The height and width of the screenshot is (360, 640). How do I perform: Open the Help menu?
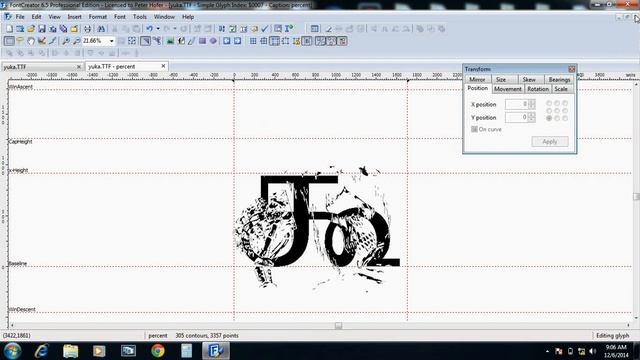click(x=188, y=17)
